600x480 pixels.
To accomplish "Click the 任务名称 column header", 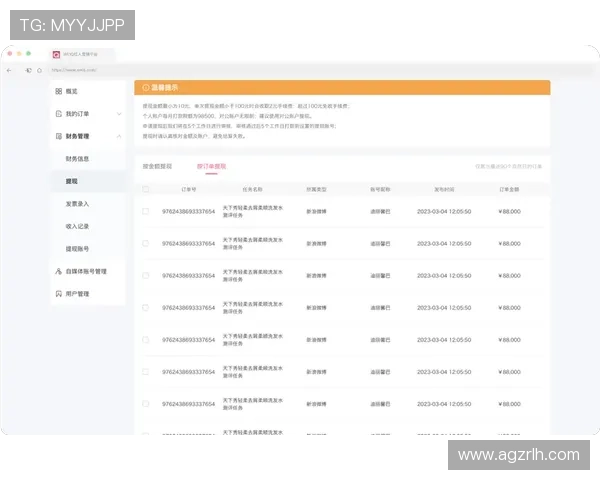I will point(253,189).
